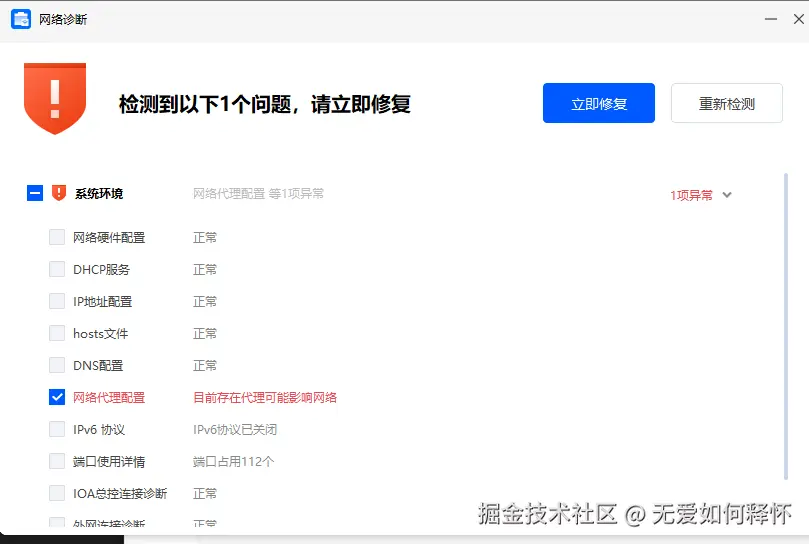Viewport: 809px width, 544px height.
Task: Click the vertical scrollbar of the list
Action: (x=786, y=326)
